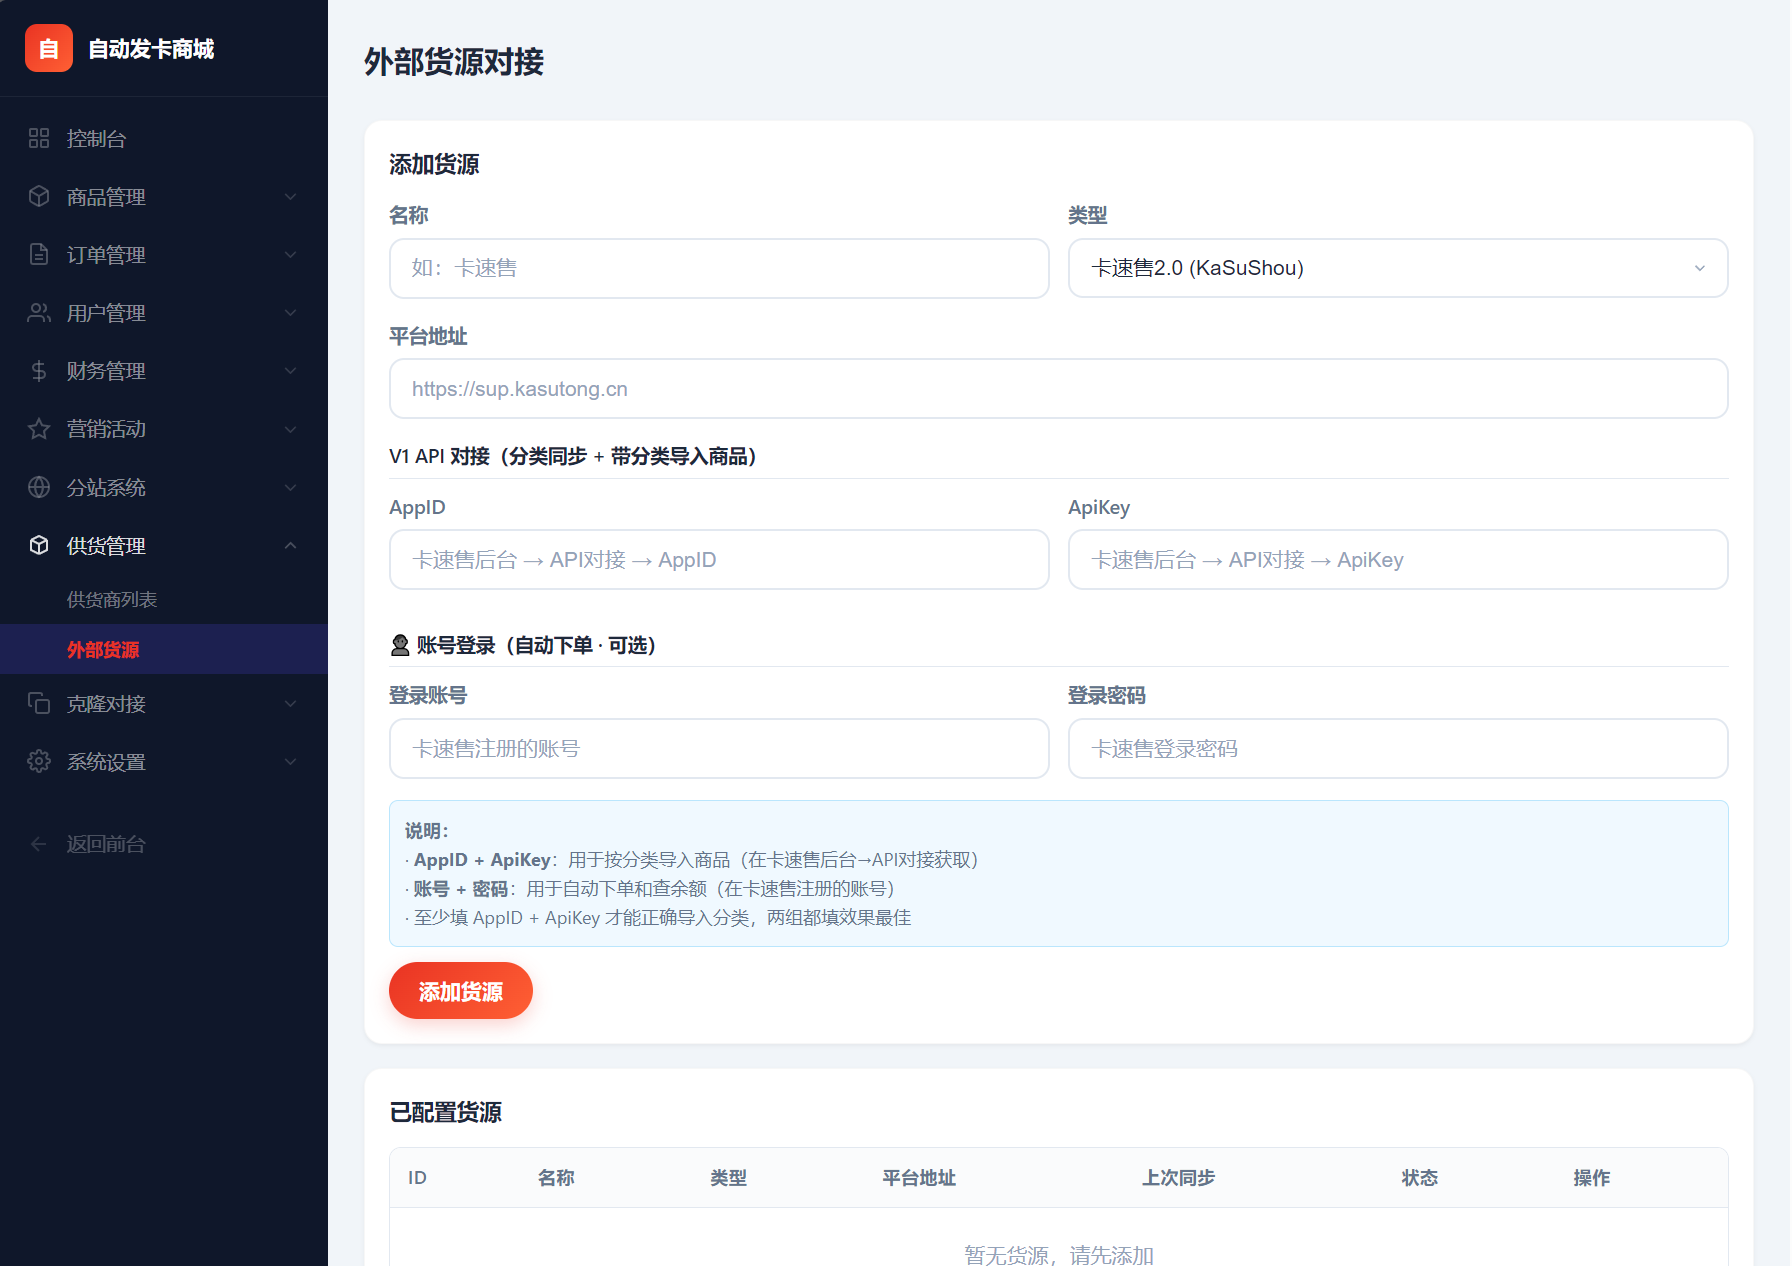
Task: Open the 卡速售2.0 type dropdown
Action: (1397, 268)
